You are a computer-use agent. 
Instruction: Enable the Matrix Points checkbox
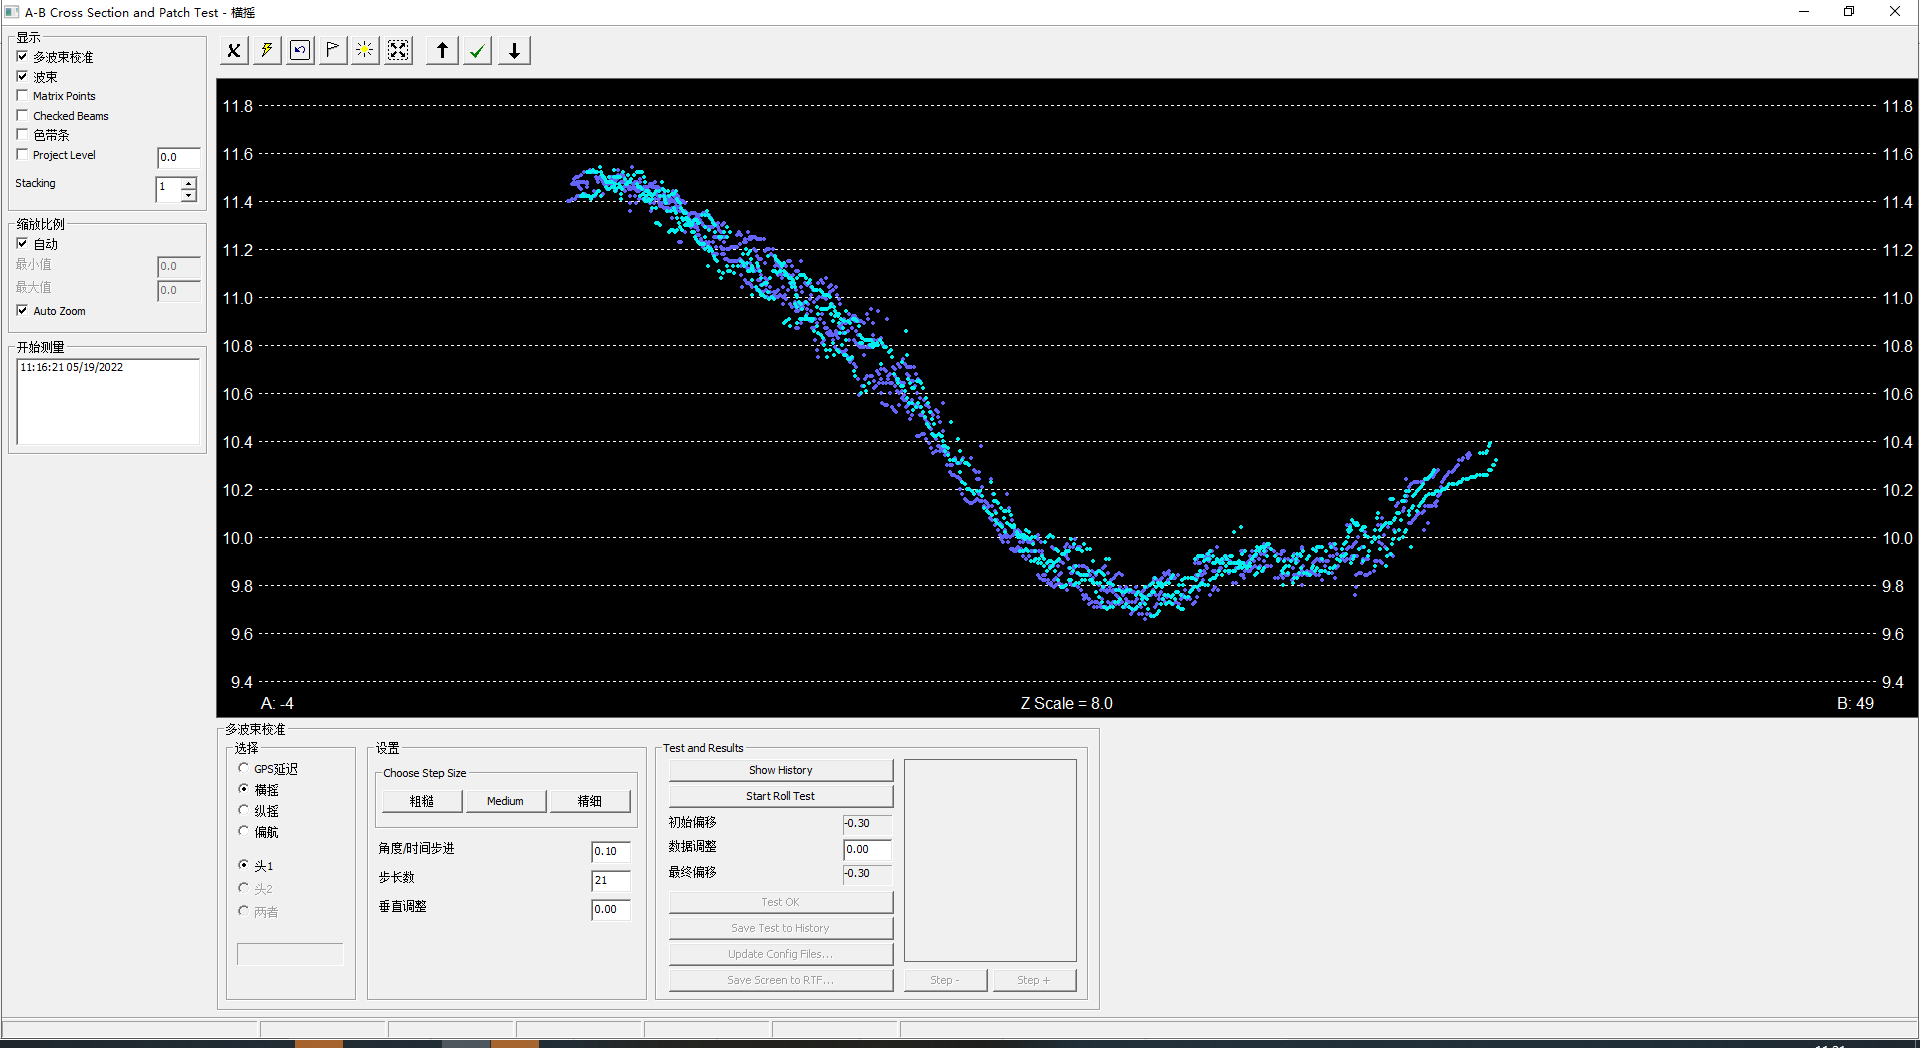click(23, 96)
